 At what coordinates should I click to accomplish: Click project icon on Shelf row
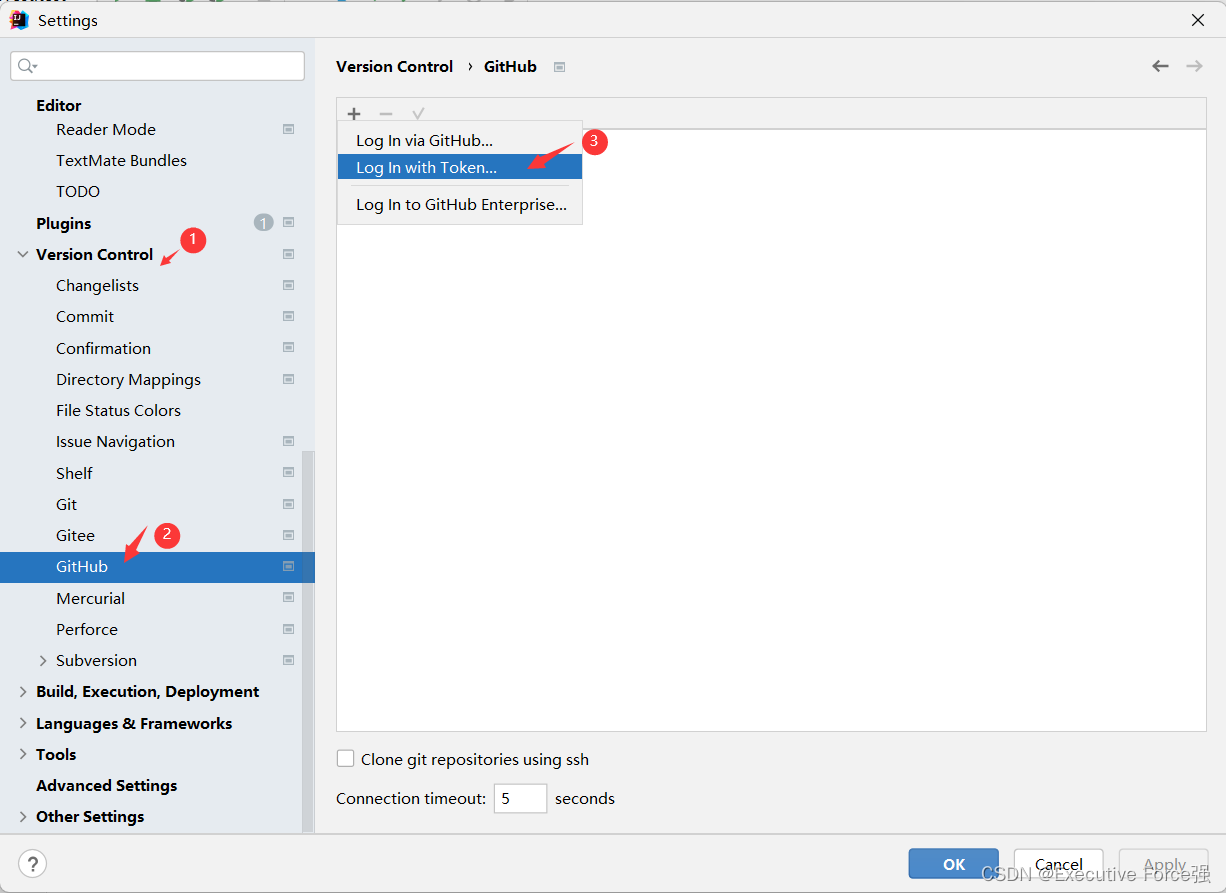coord(288,472)
